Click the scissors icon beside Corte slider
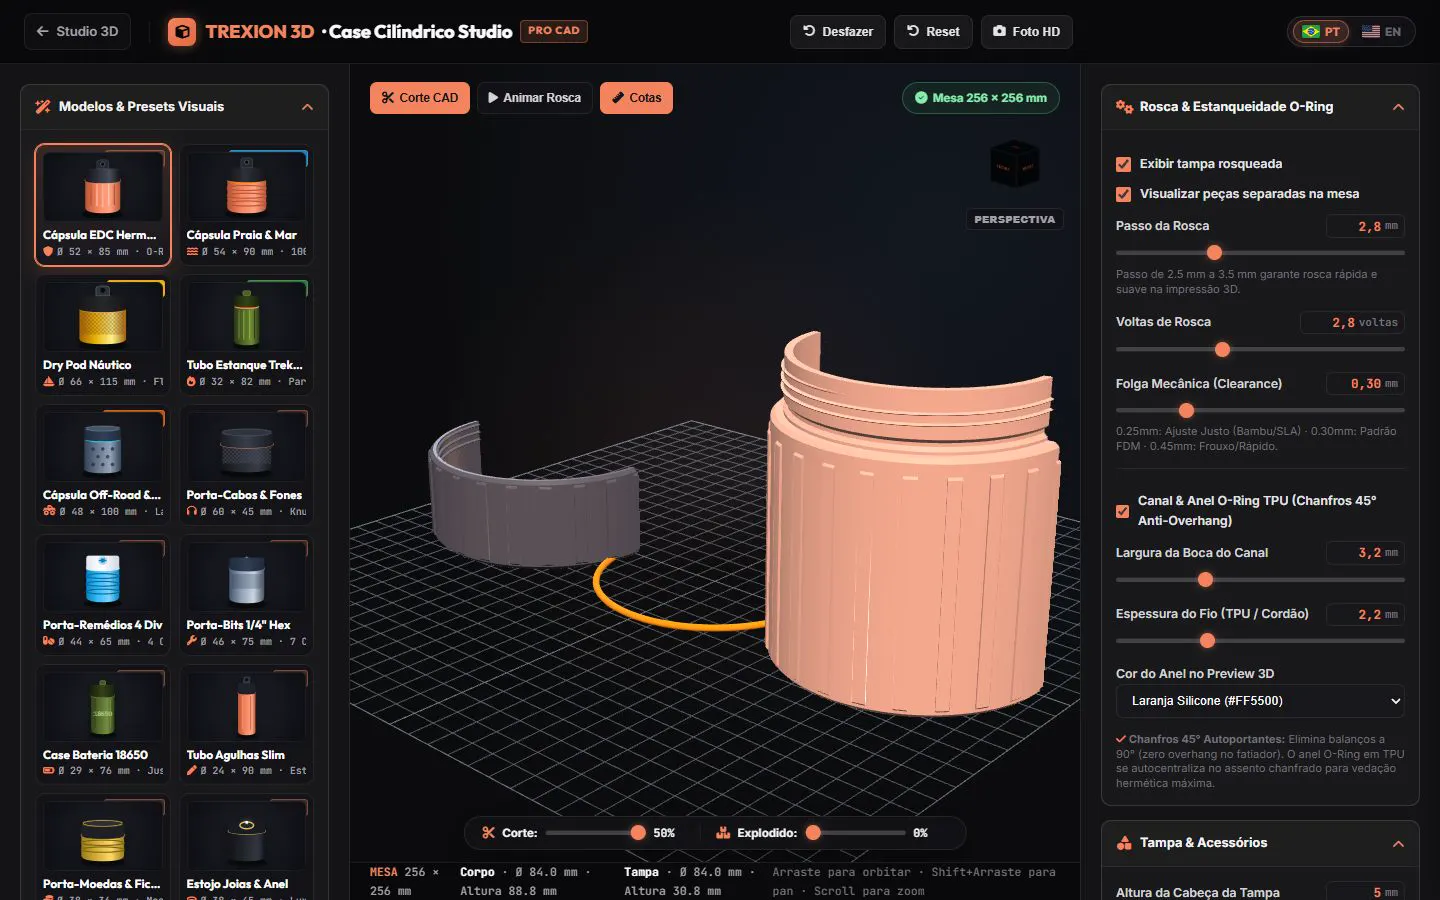This screenshot has height=900, width=1440. pyautogui.click(x=489, y=833)
